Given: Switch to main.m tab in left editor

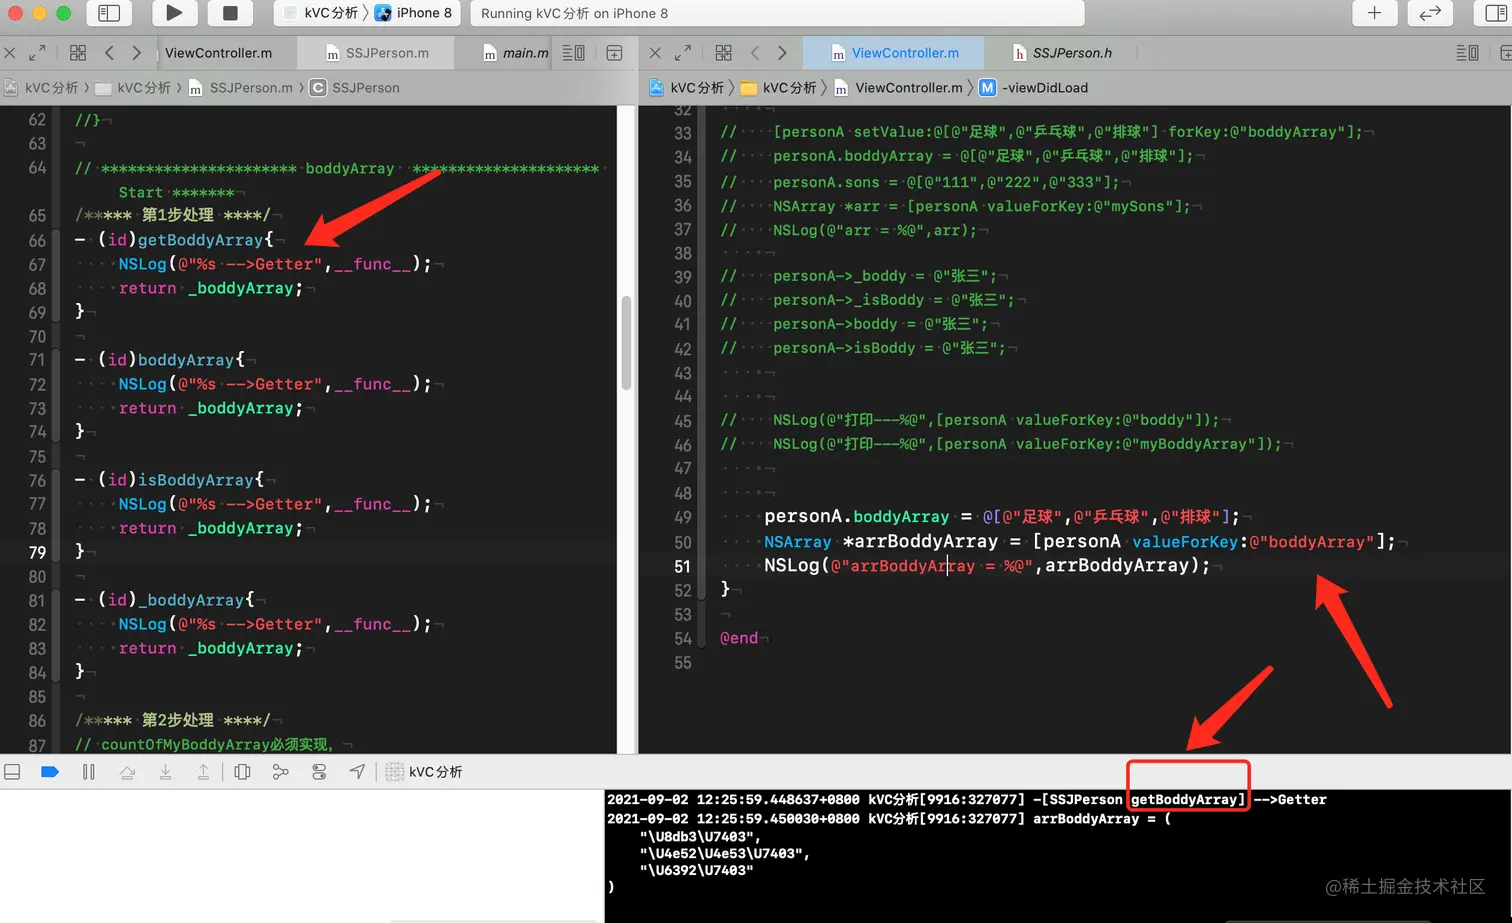Looking at the screenshot, I should click(515, 53).
